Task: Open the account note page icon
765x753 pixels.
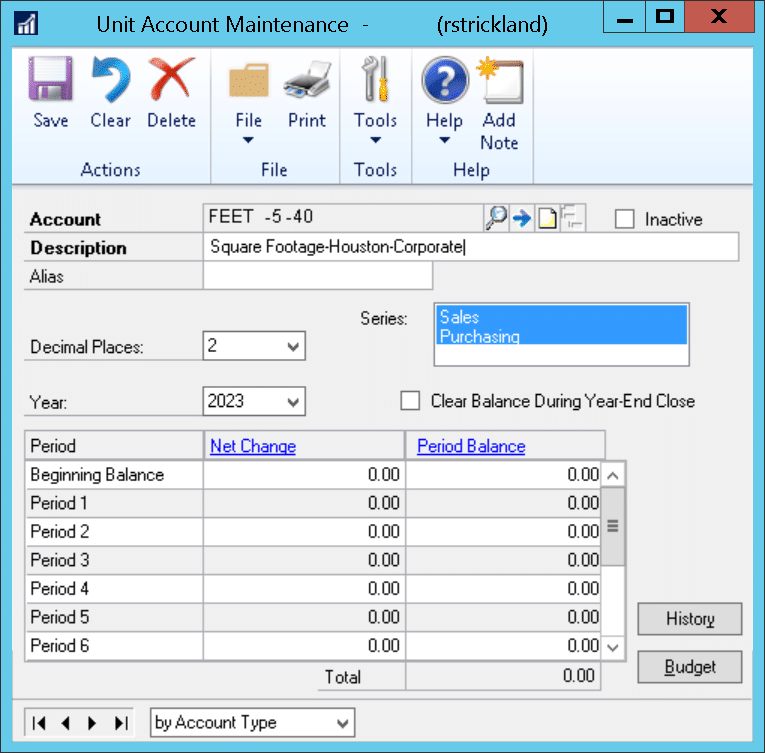Action: (x=547, y=218)
